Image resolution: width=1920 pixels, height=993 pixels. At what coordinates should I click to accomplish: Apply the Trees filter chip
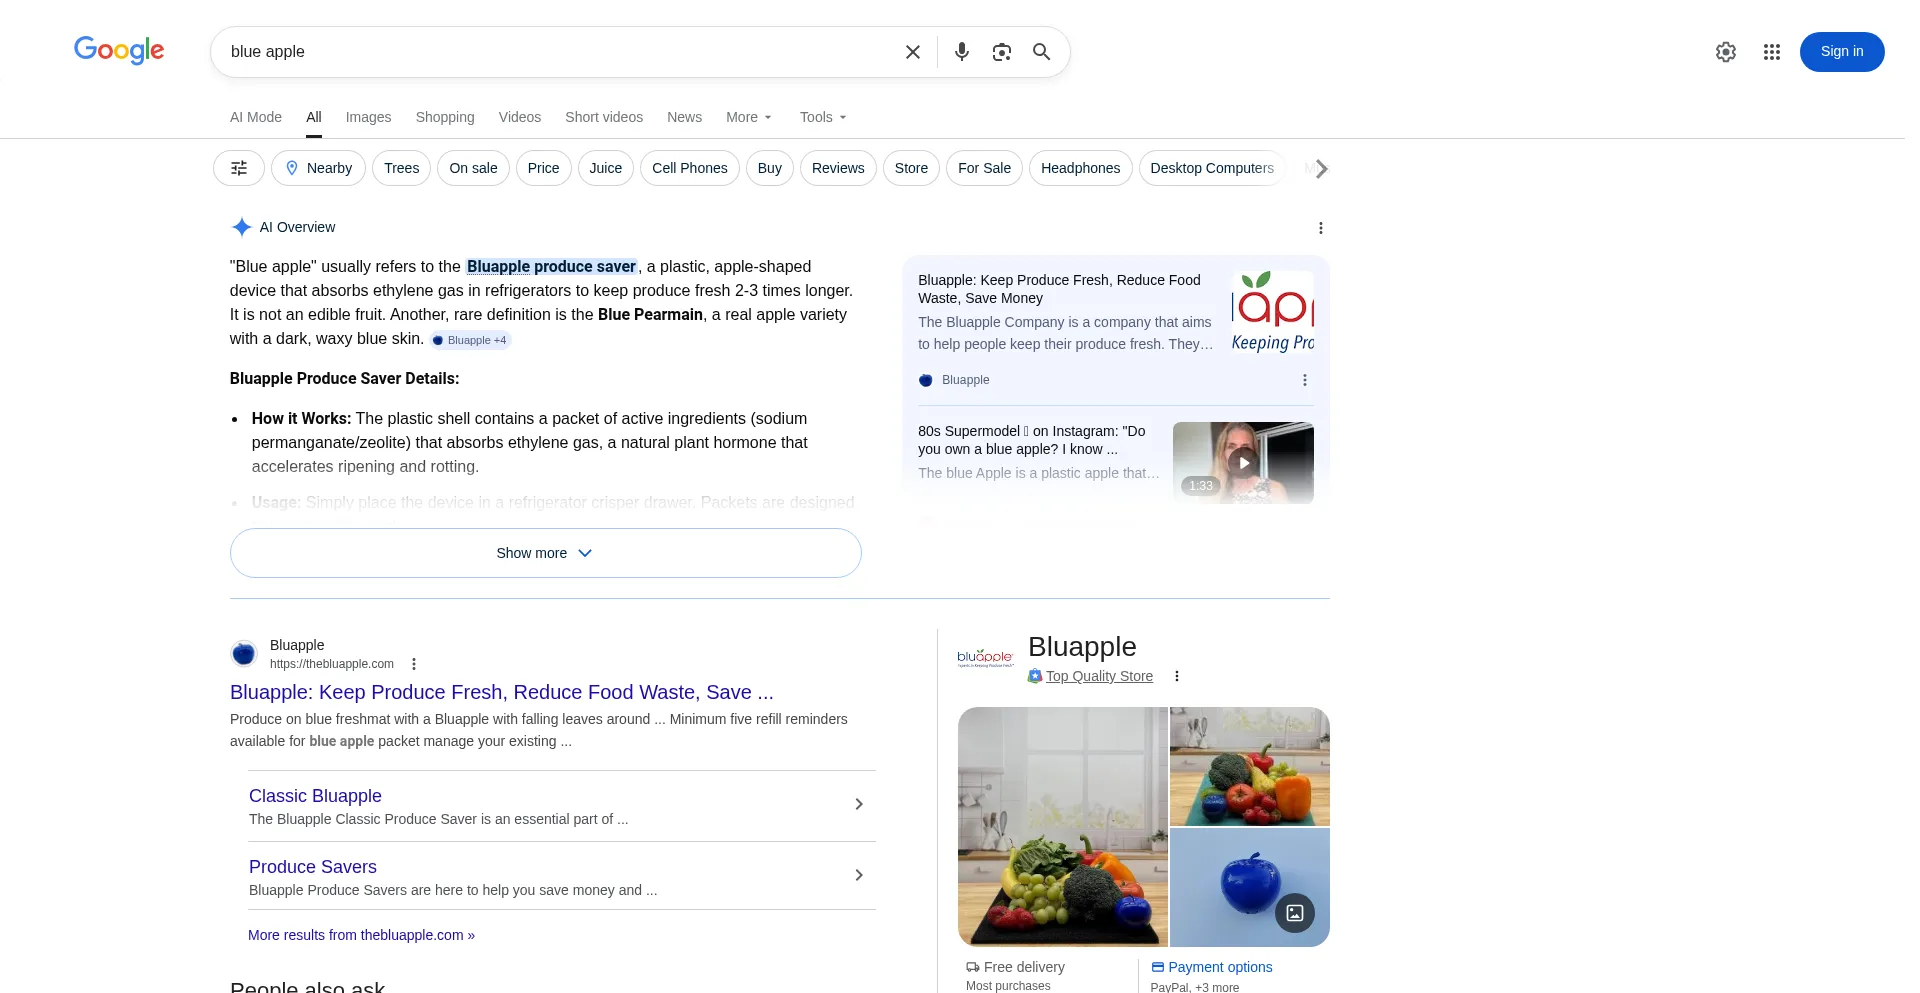(x=401, y=168)
